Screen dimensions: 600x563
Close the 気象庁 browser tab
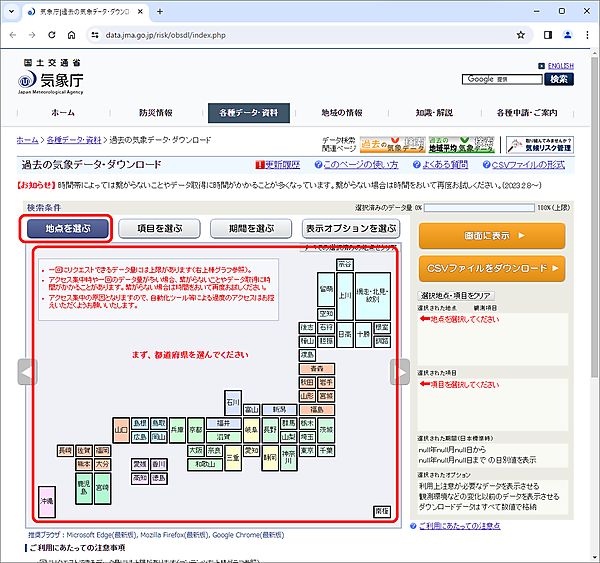(140, 11)
